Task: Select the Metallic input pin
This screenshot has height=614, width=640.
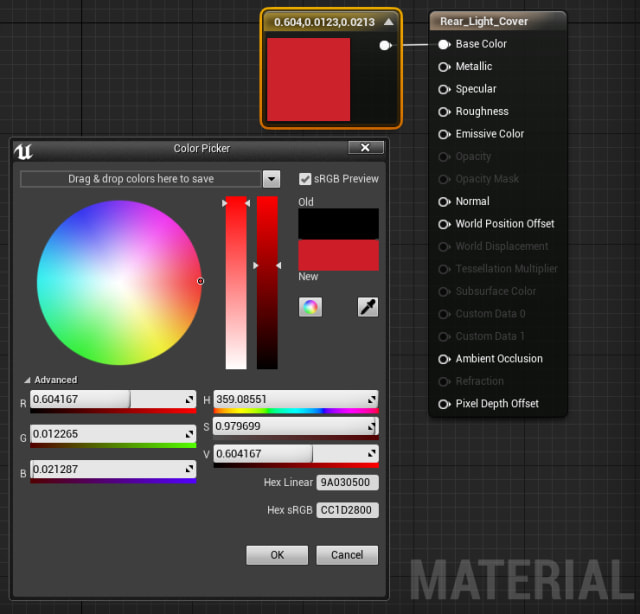Action: tap(444, 67)
